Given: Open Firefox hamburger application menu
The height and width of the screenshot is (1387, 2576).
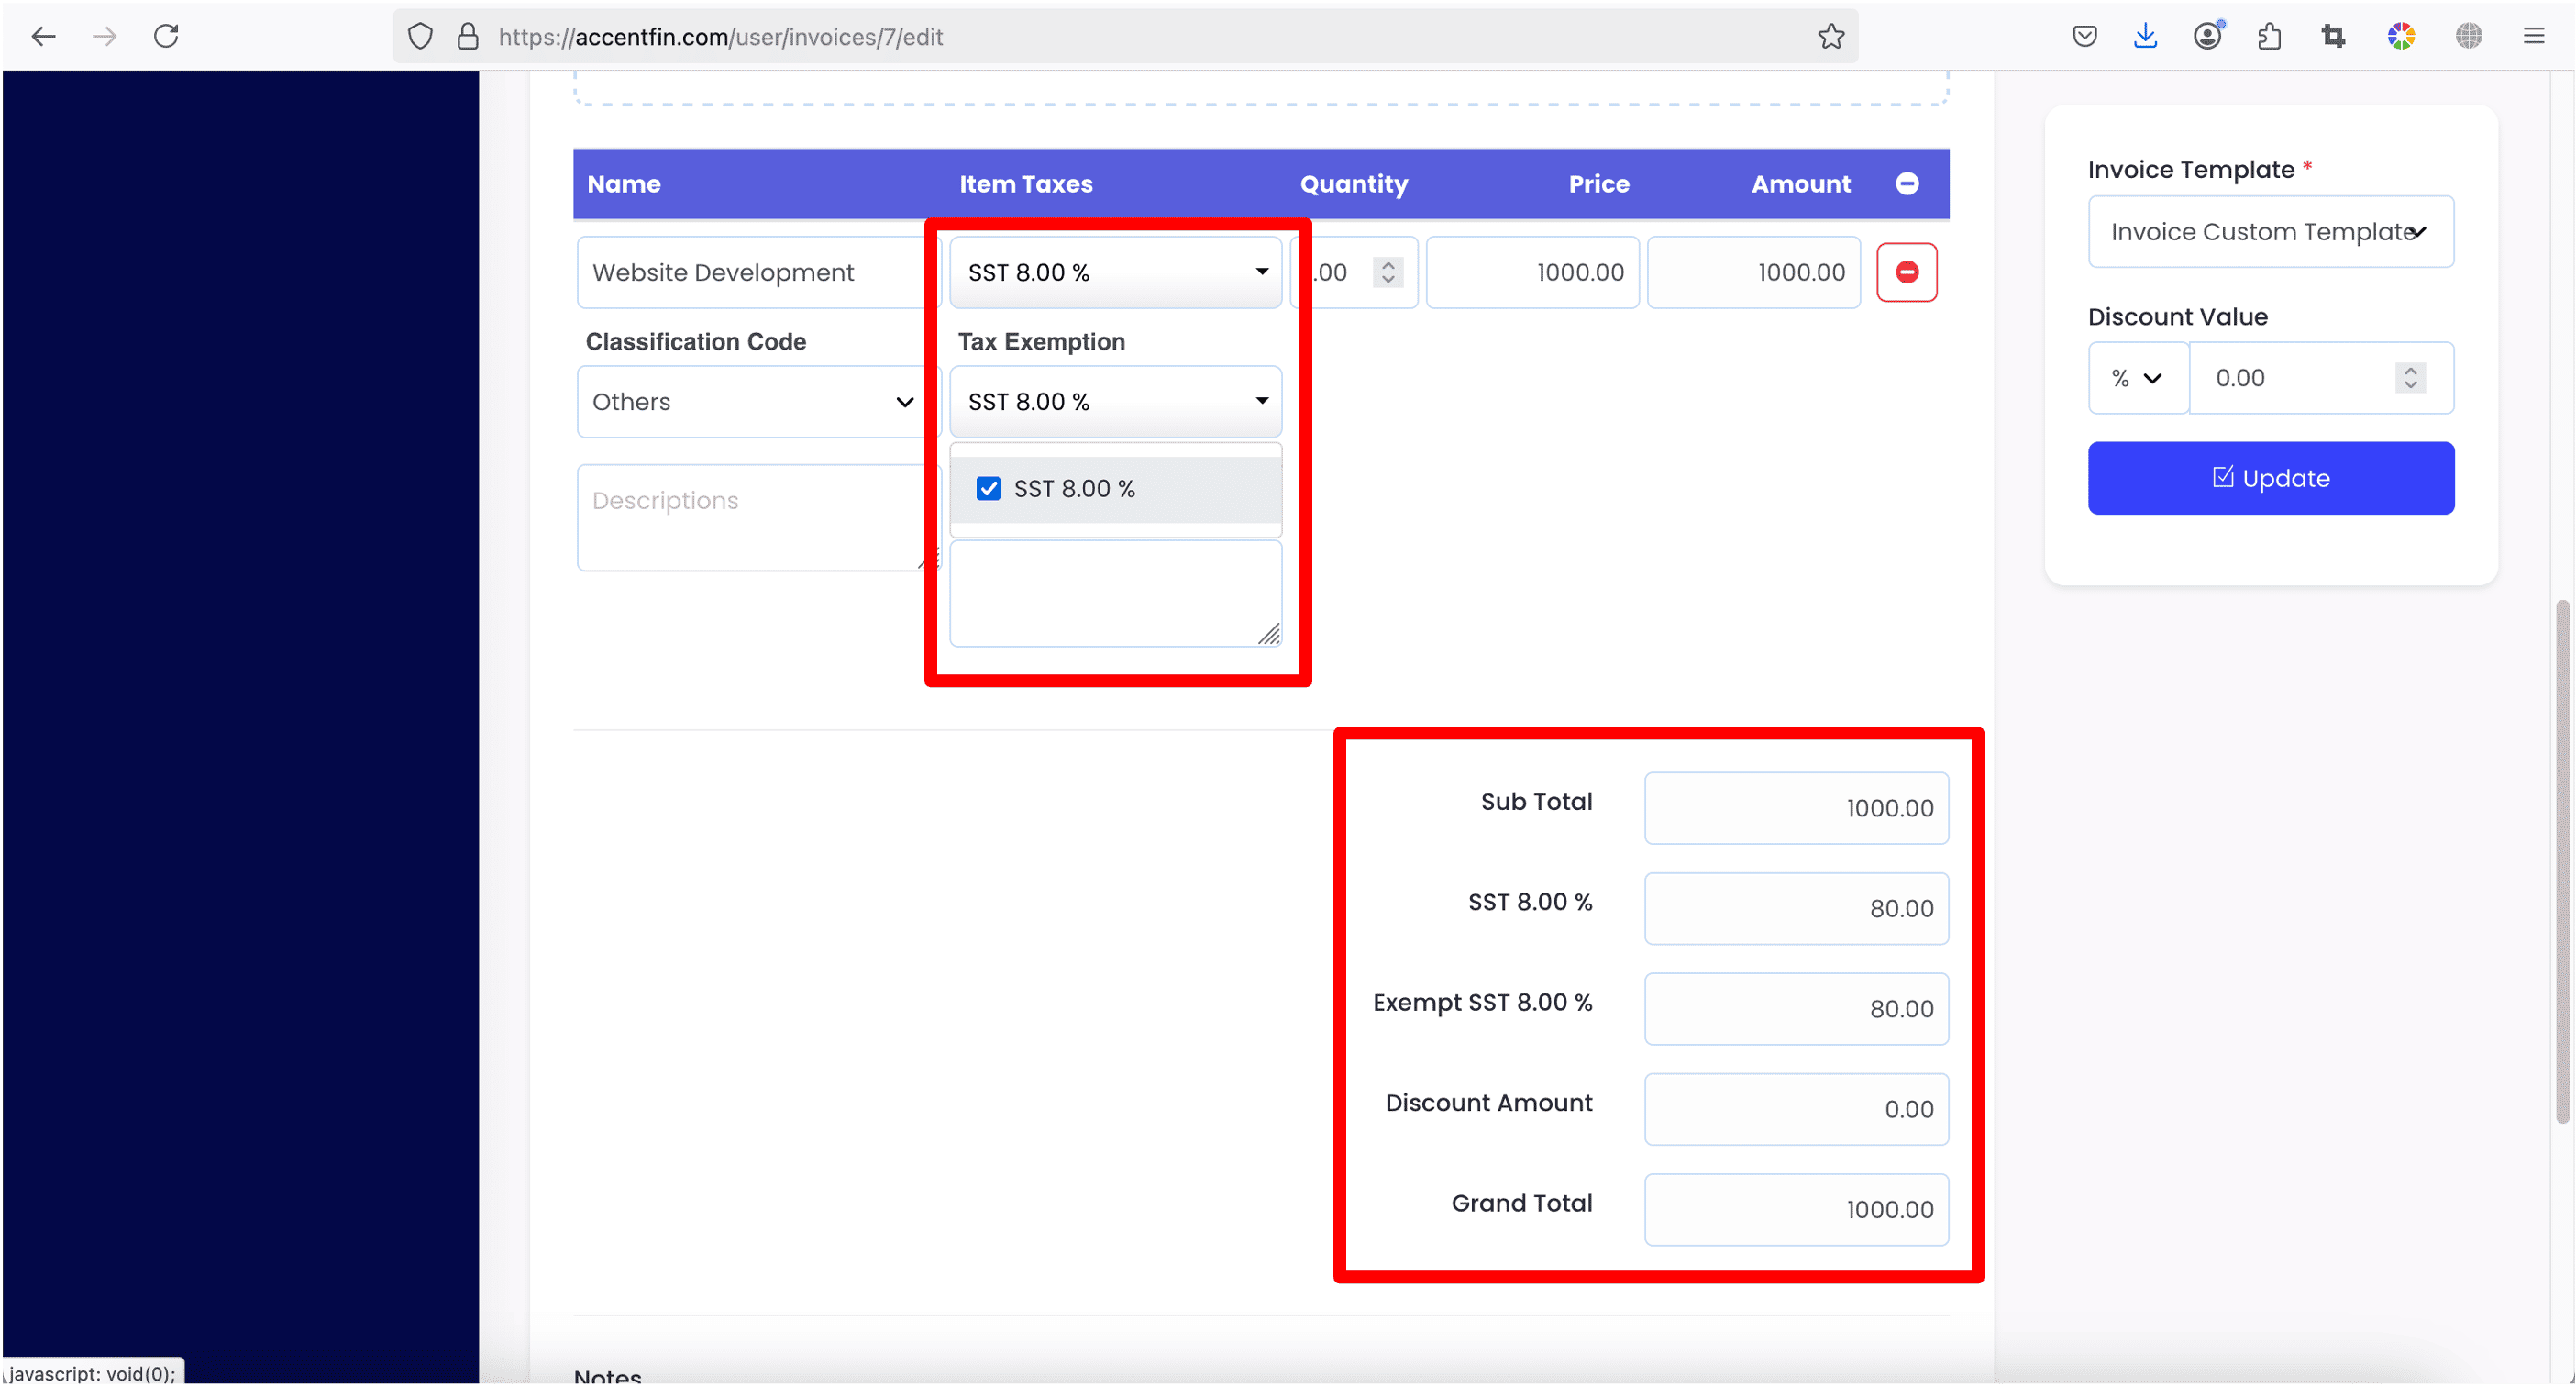Looking at the screenshot, I should 2533,37.
